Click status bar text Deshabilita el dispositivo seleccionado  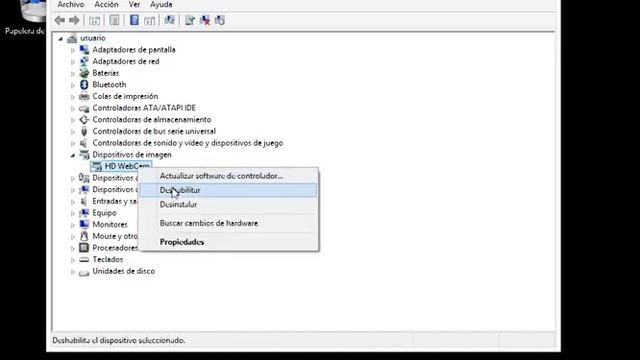[118, 340]
